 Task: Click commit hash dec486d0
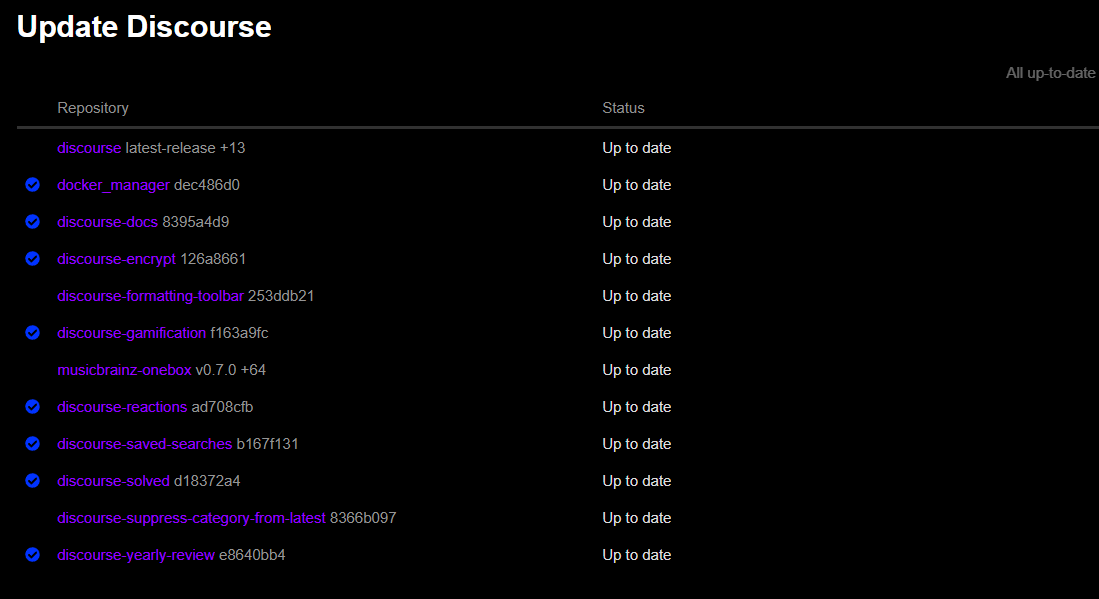point(207,185)
